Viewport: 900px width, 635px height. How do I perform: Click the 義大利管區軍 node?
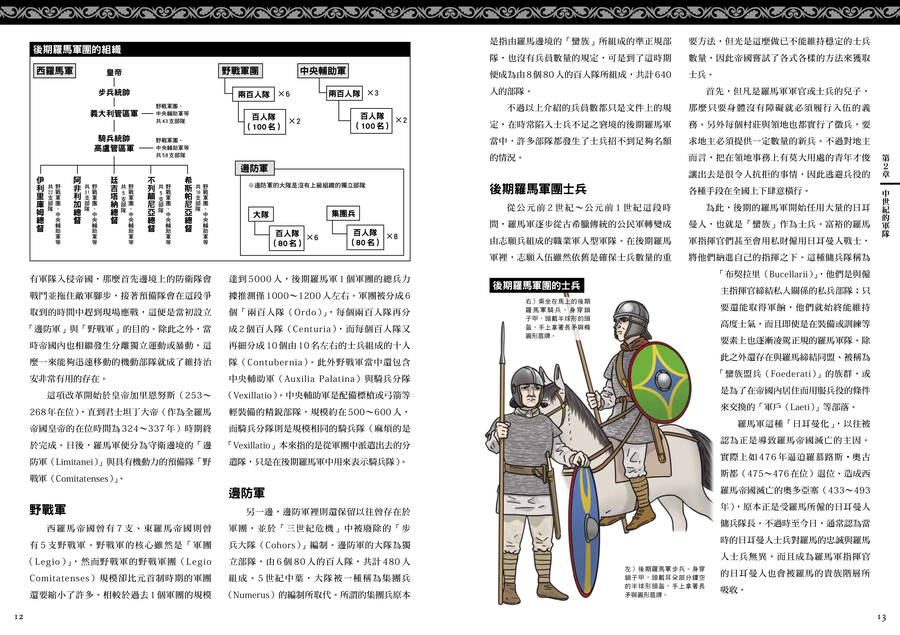114,114
